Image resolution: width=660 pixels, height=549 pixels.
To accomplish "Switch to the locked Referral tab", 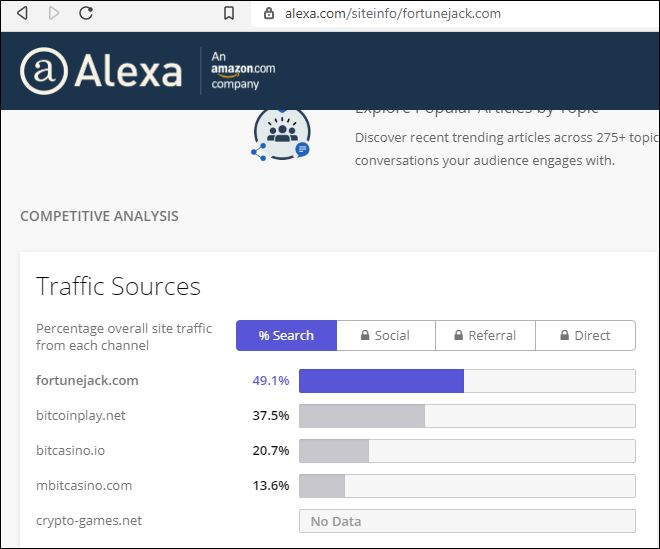I will [485, 336].
